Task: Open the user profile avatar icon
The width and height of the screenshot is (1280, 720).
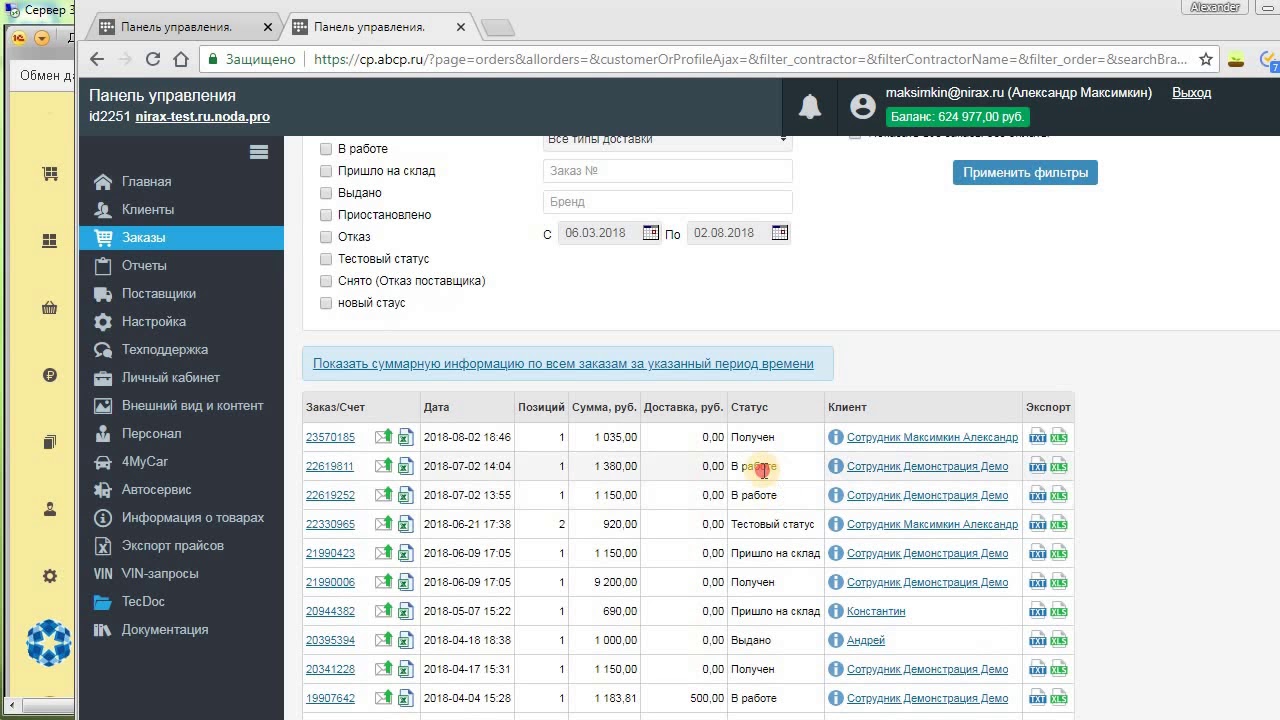Action: click(x=862, y=107)
